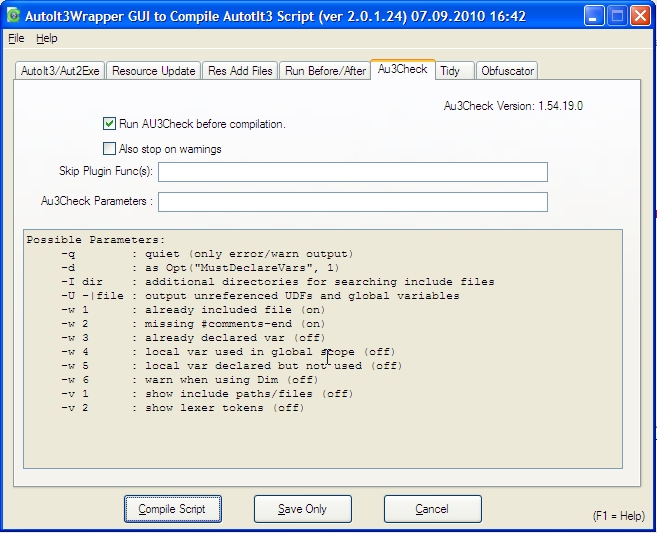Minimize the AutoIt3Wrapper window

pyautogui.click(x=594, y=16)
